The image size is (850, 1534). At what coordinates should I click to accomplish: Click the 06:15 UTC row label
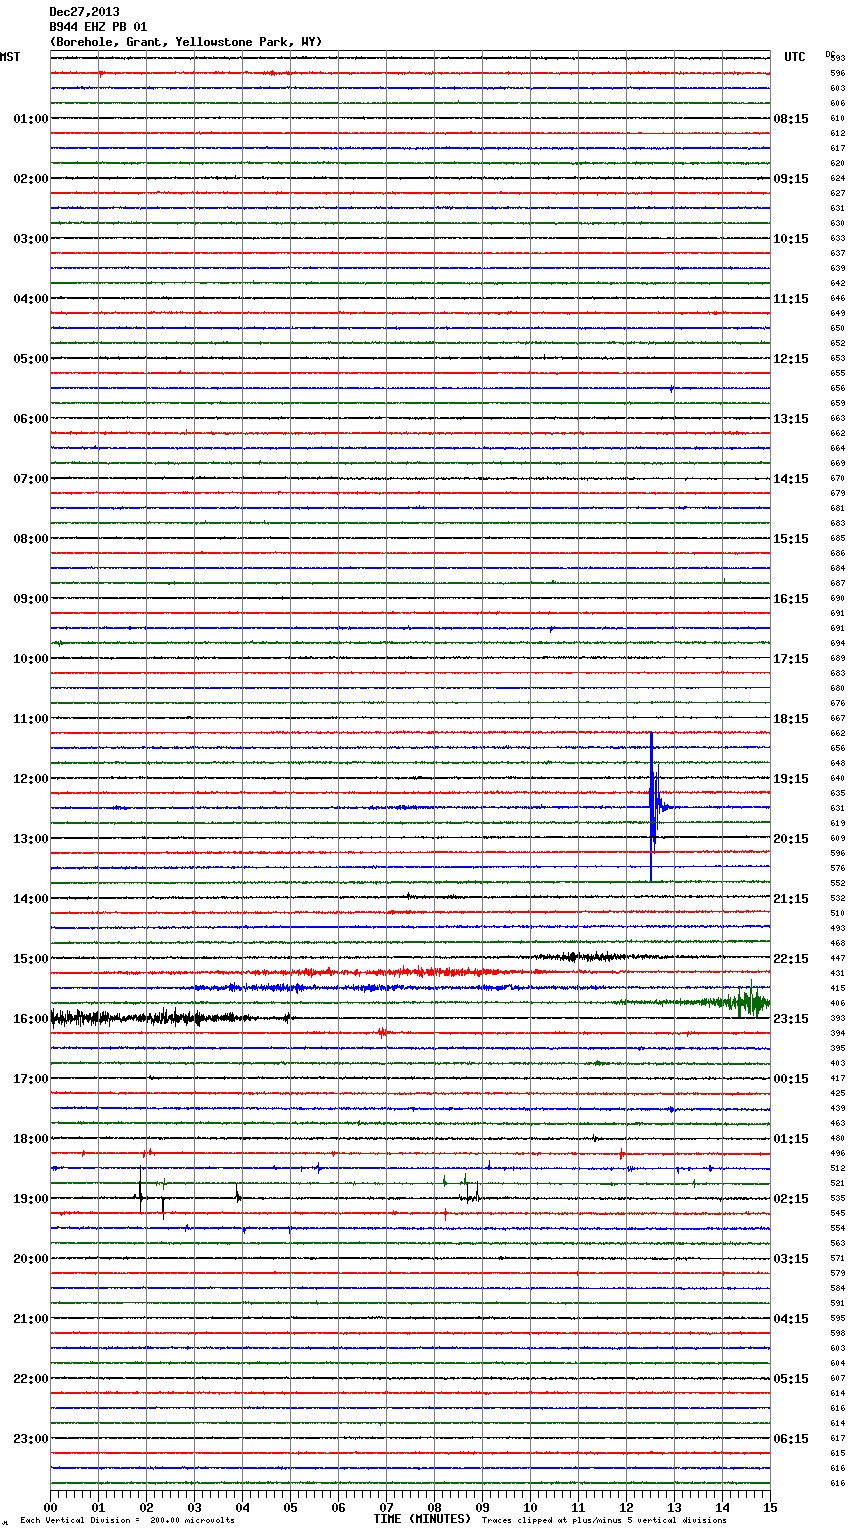tap(791, 1439)
